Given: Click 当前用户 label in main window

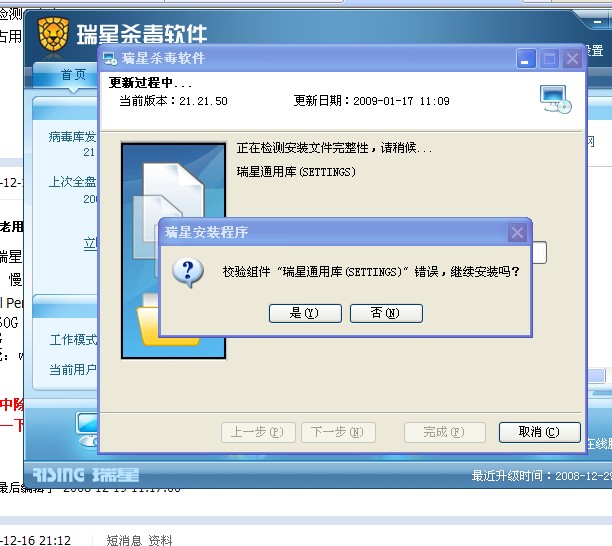Looking at the screenshot, I should (x=73, y=370).
